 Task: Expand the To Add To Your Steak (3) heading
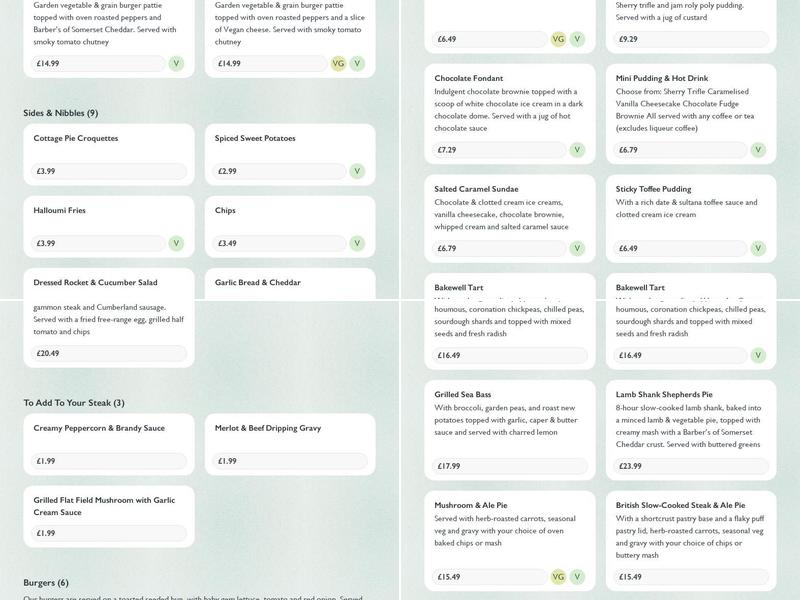tap(74, 403)
